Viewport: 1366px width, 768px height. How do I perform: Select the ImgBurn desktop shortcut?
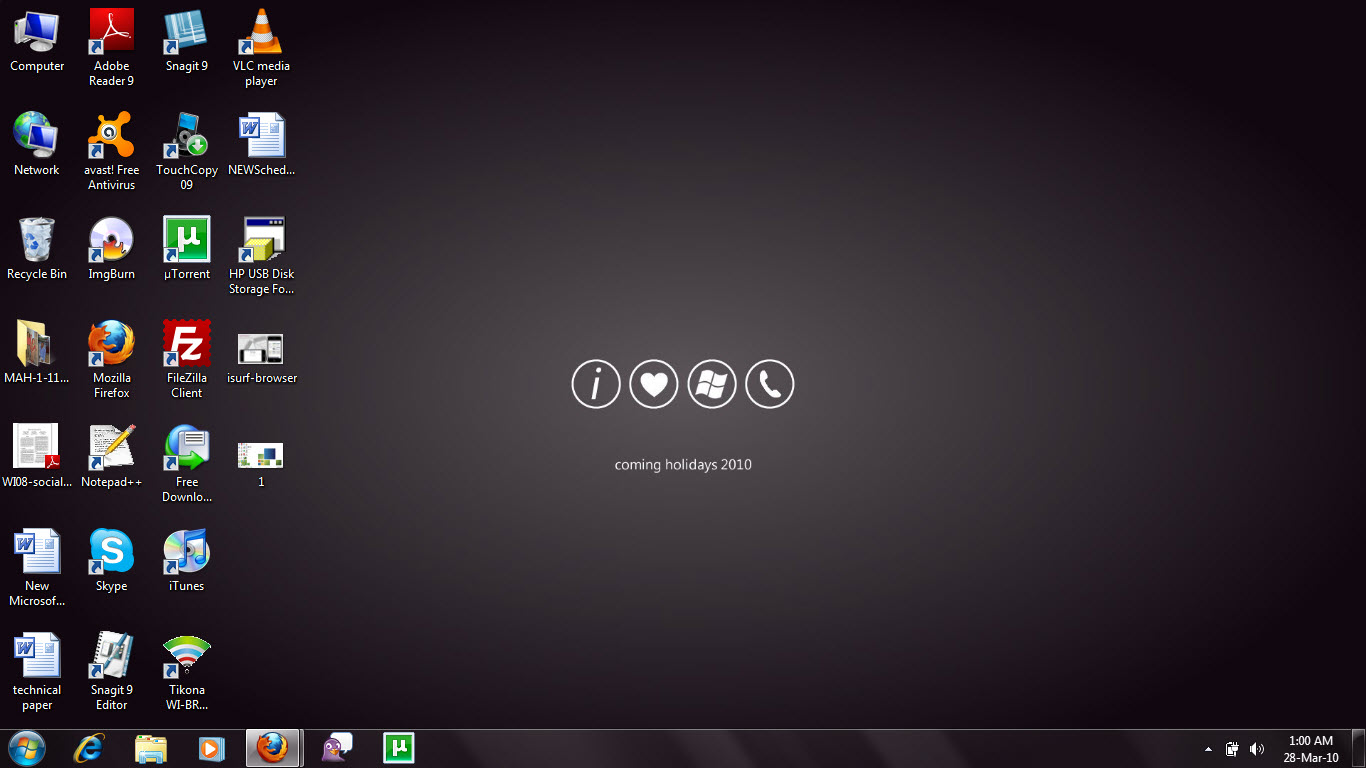[111, 248]
